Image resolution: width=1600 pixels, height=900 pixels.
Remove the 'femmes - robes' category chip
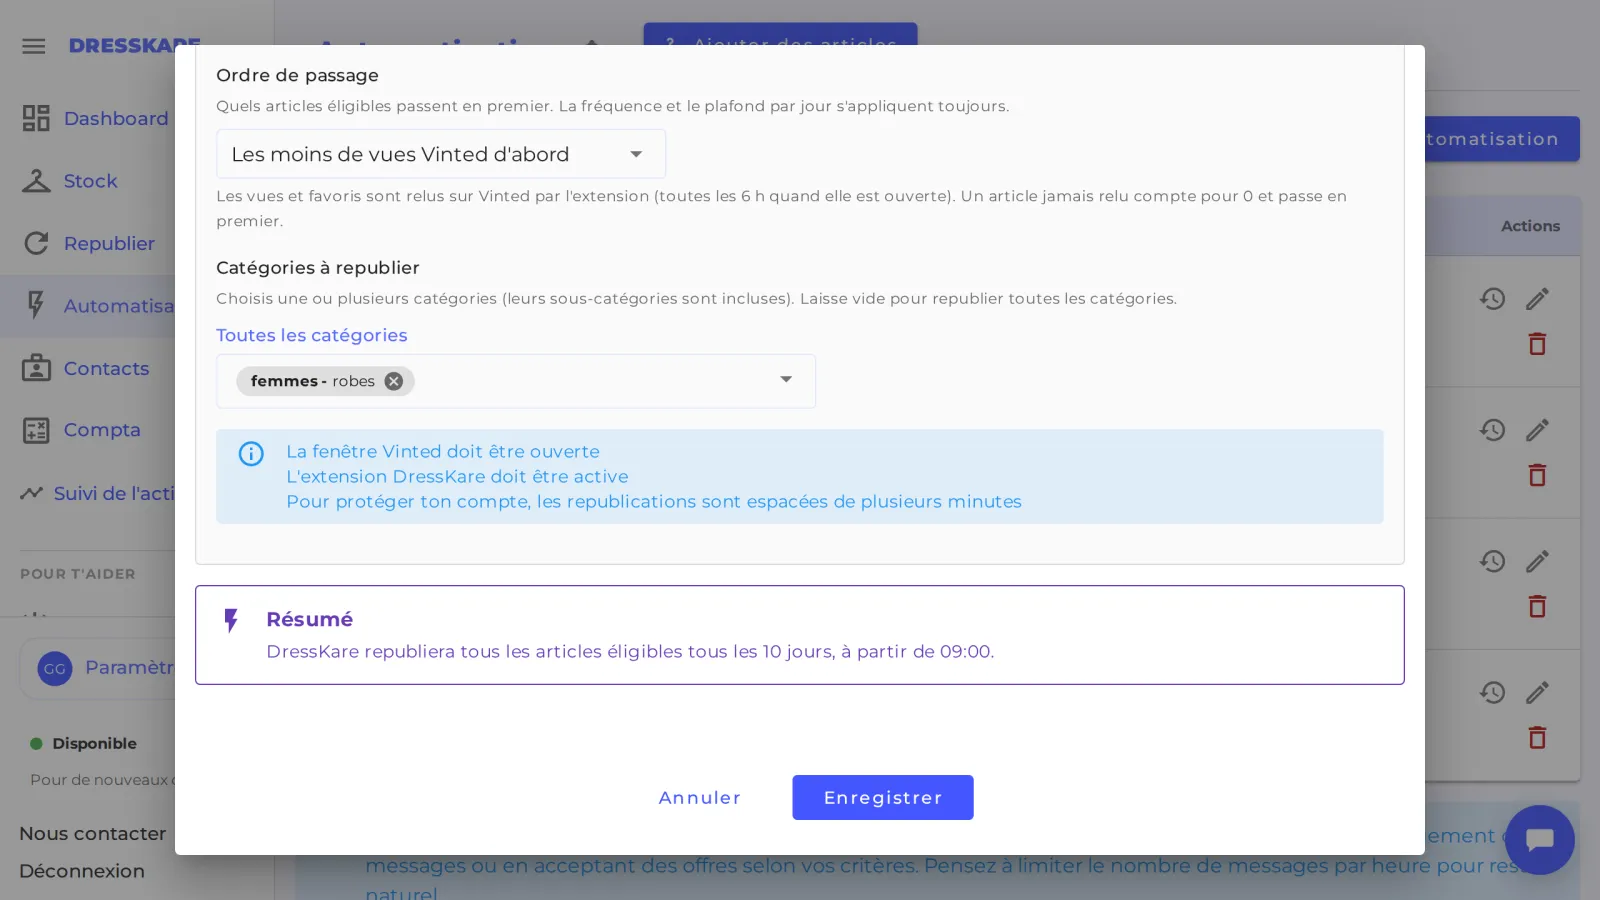click(394, 381)
